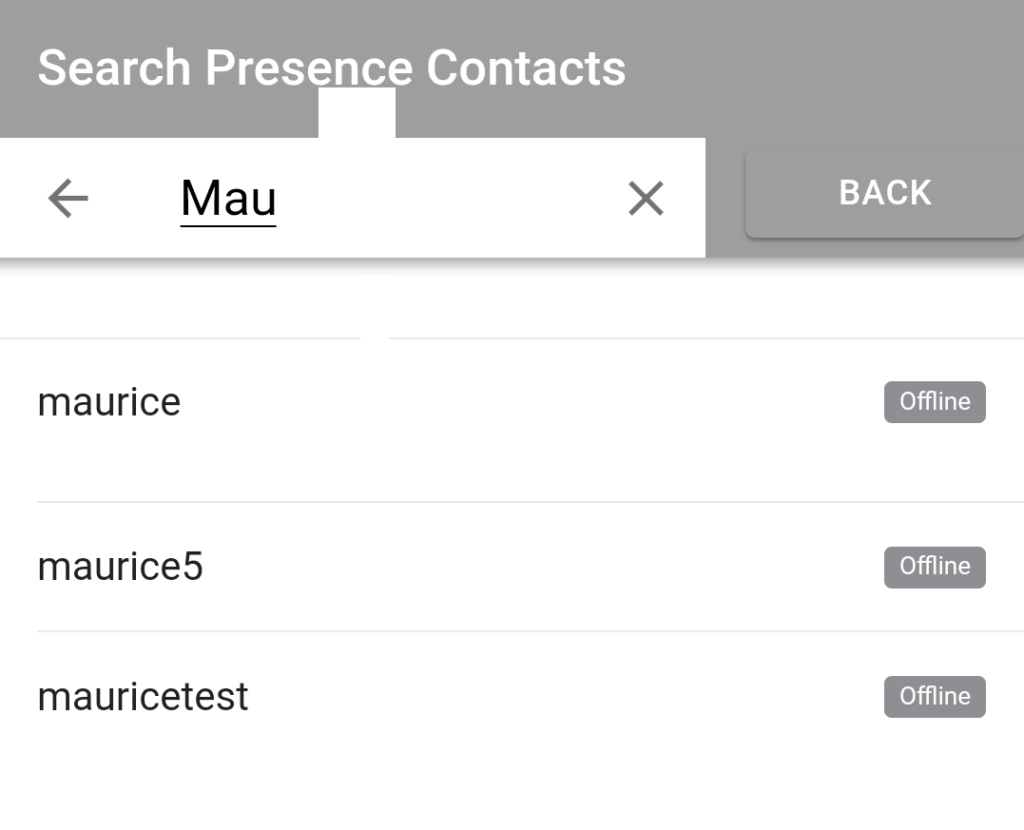Select the contact maurice5

click(x=120, y=566)
